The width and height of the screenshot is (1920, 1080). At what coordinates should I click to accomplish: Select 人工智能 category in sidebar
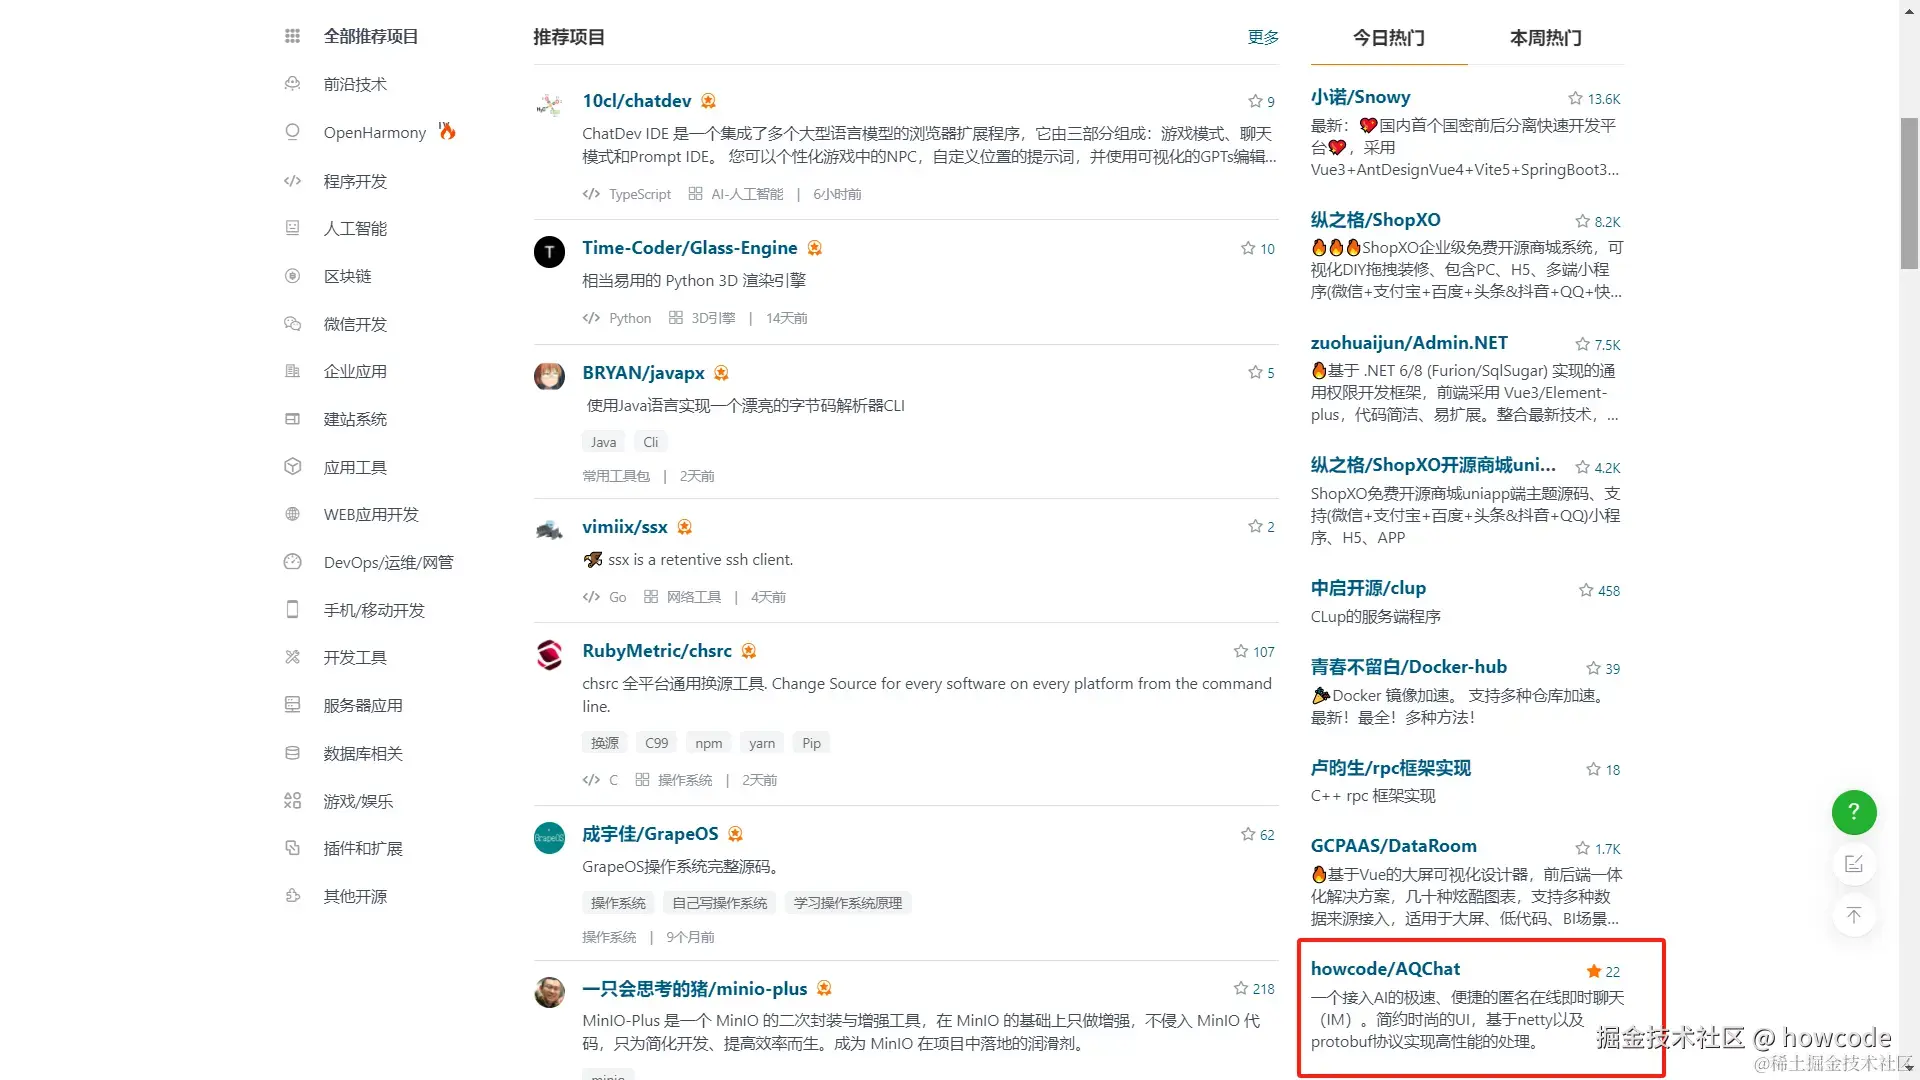point(355,229)
